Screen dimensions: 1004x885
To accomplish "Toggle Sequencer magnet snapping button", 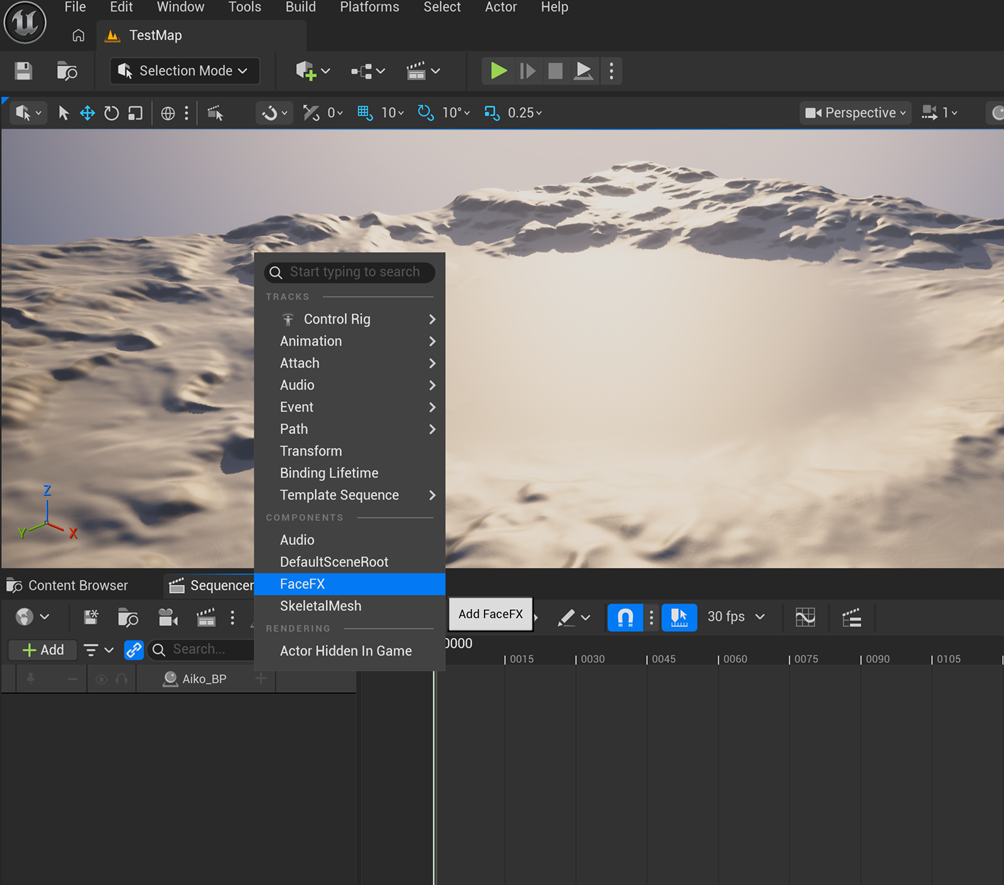I will coord(624,617).
